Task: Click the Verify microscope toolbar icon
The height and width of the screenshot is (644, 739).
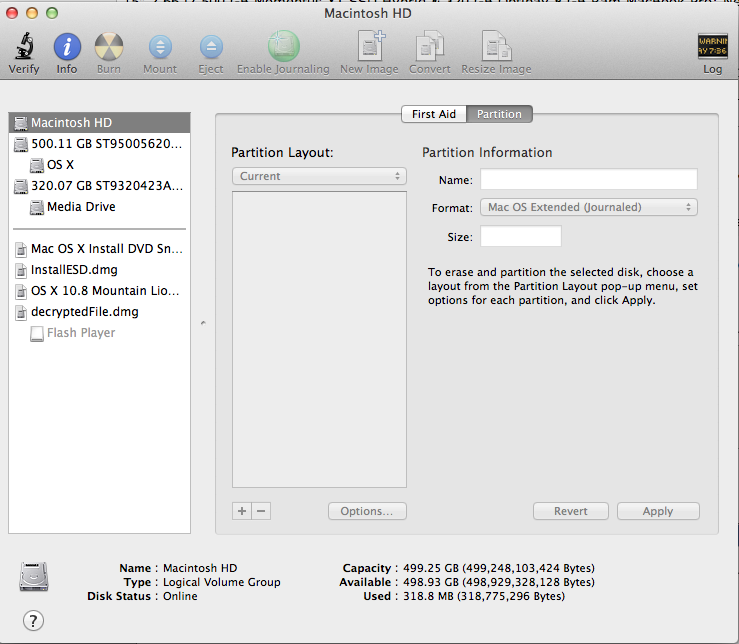Action: (x=25, y=46)
